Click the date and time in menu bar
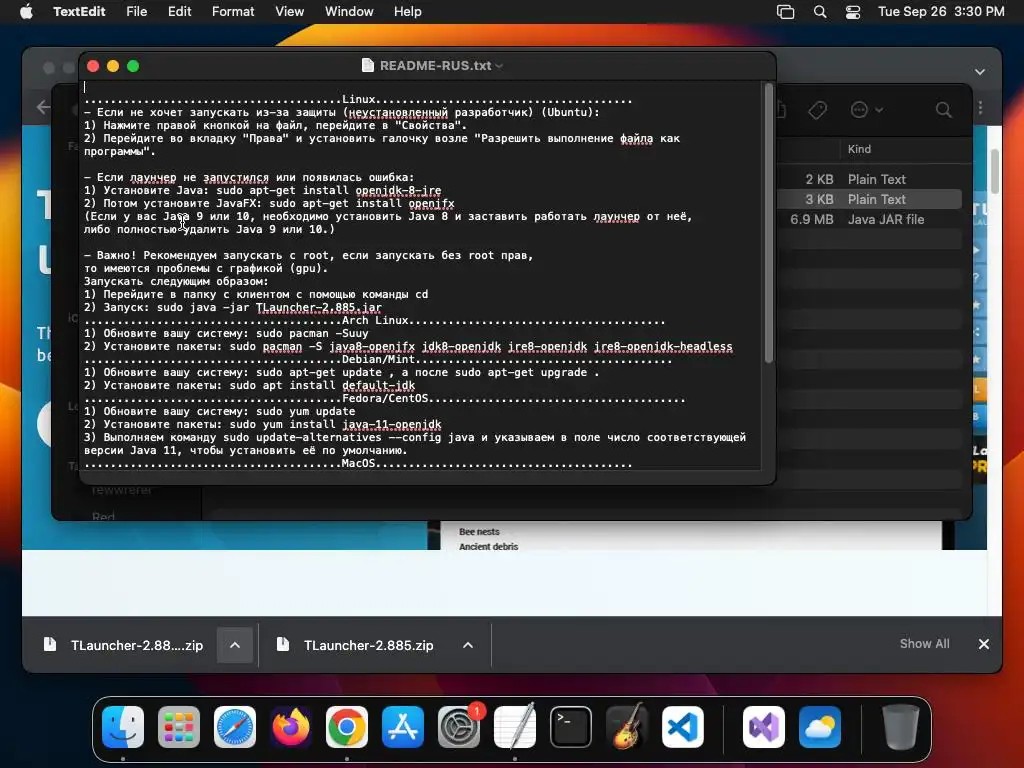This screenshot has width=1024, height=768. coord(941,12)
